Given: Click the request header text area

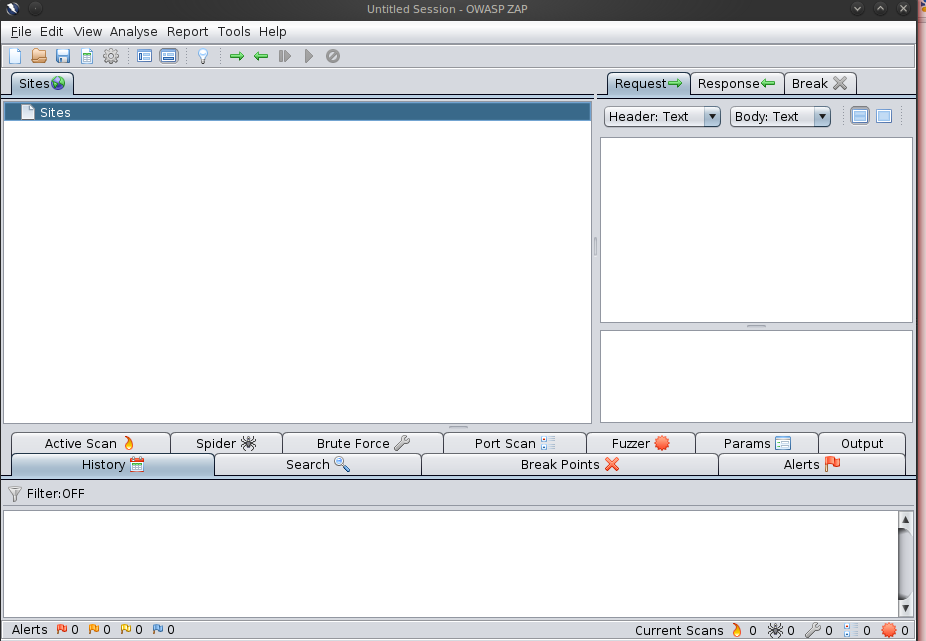Looking at the screenshot, I should 756,230.
